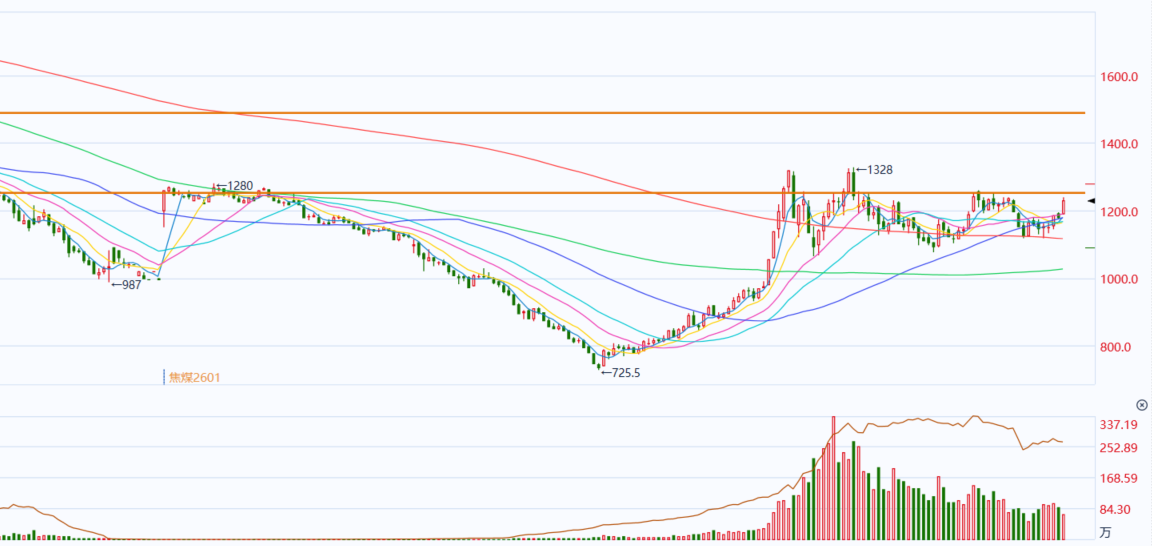The width and height of the screenshot is (1152, 546).
Task: Click the 万 unit label on volume axis
Action: [1106, 532]
